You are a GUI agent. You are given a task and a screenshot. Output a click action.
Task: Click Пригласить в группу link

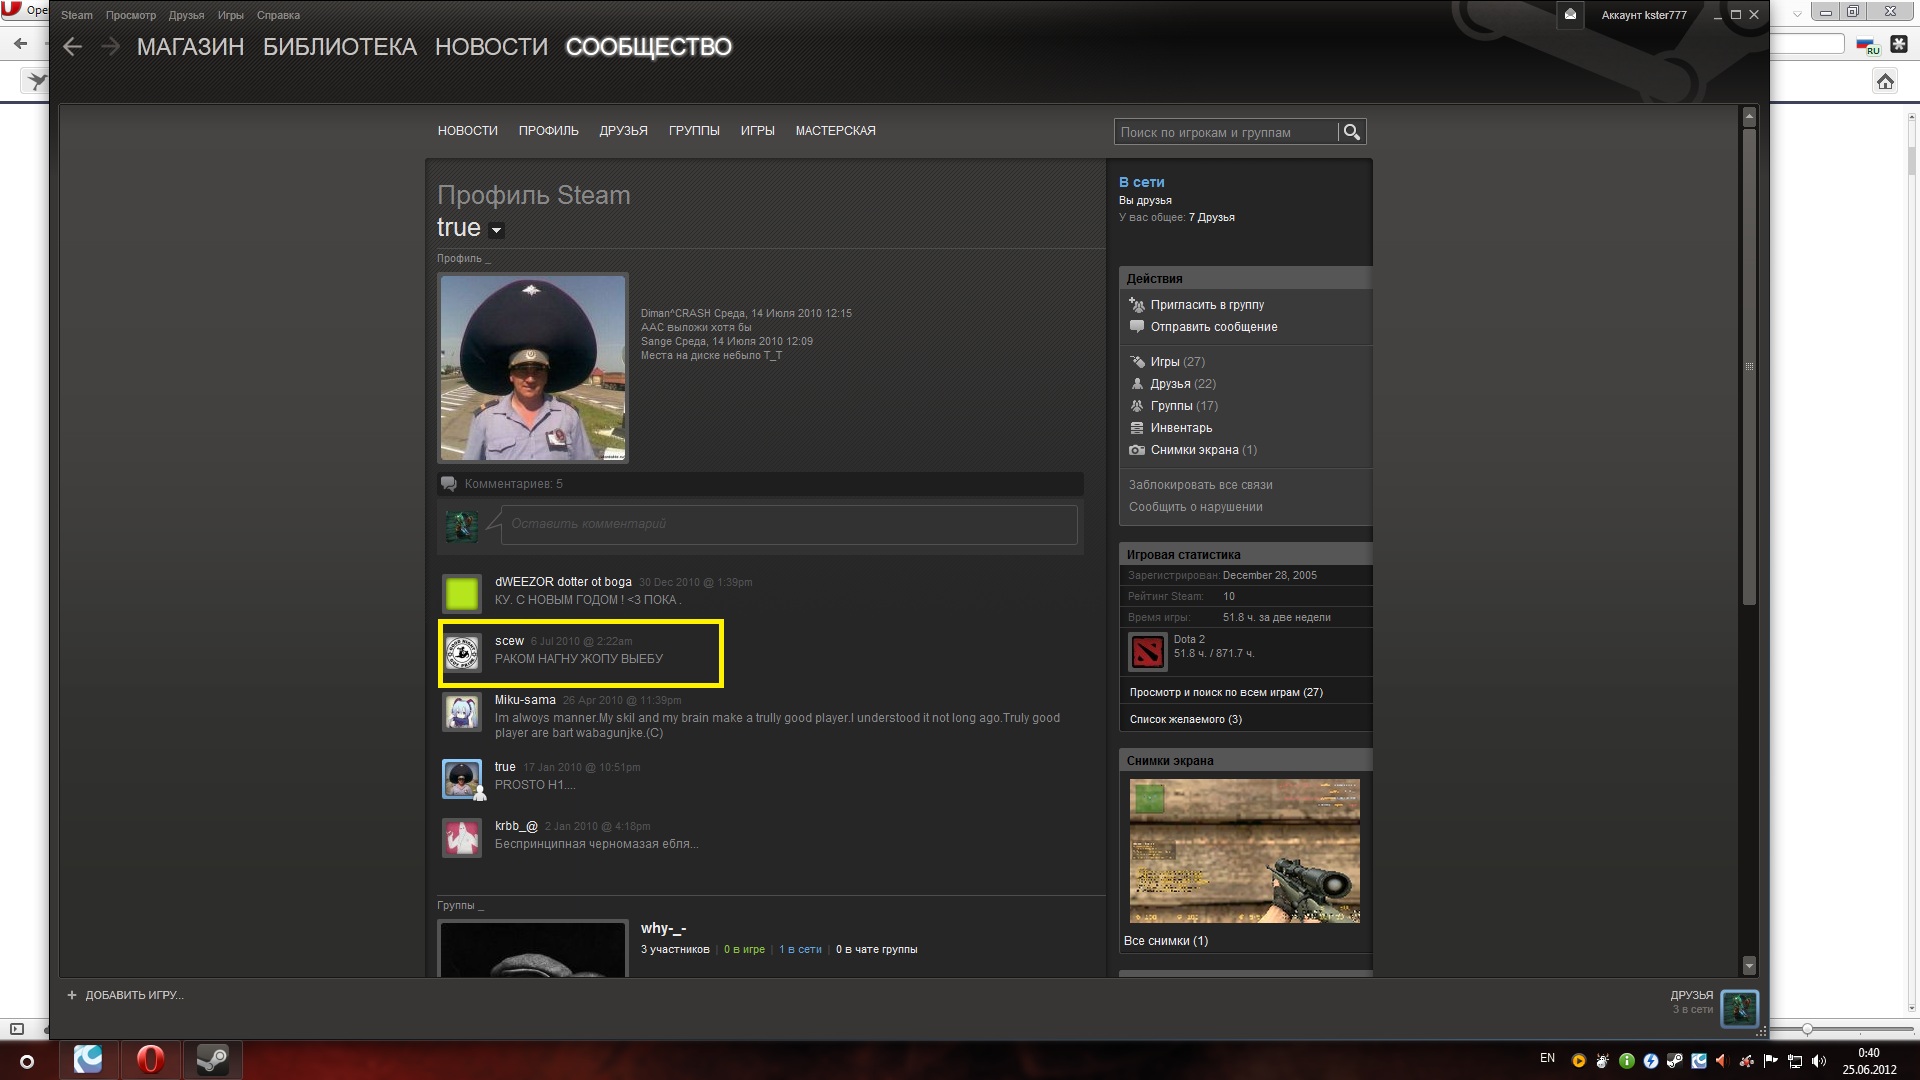1207,305
